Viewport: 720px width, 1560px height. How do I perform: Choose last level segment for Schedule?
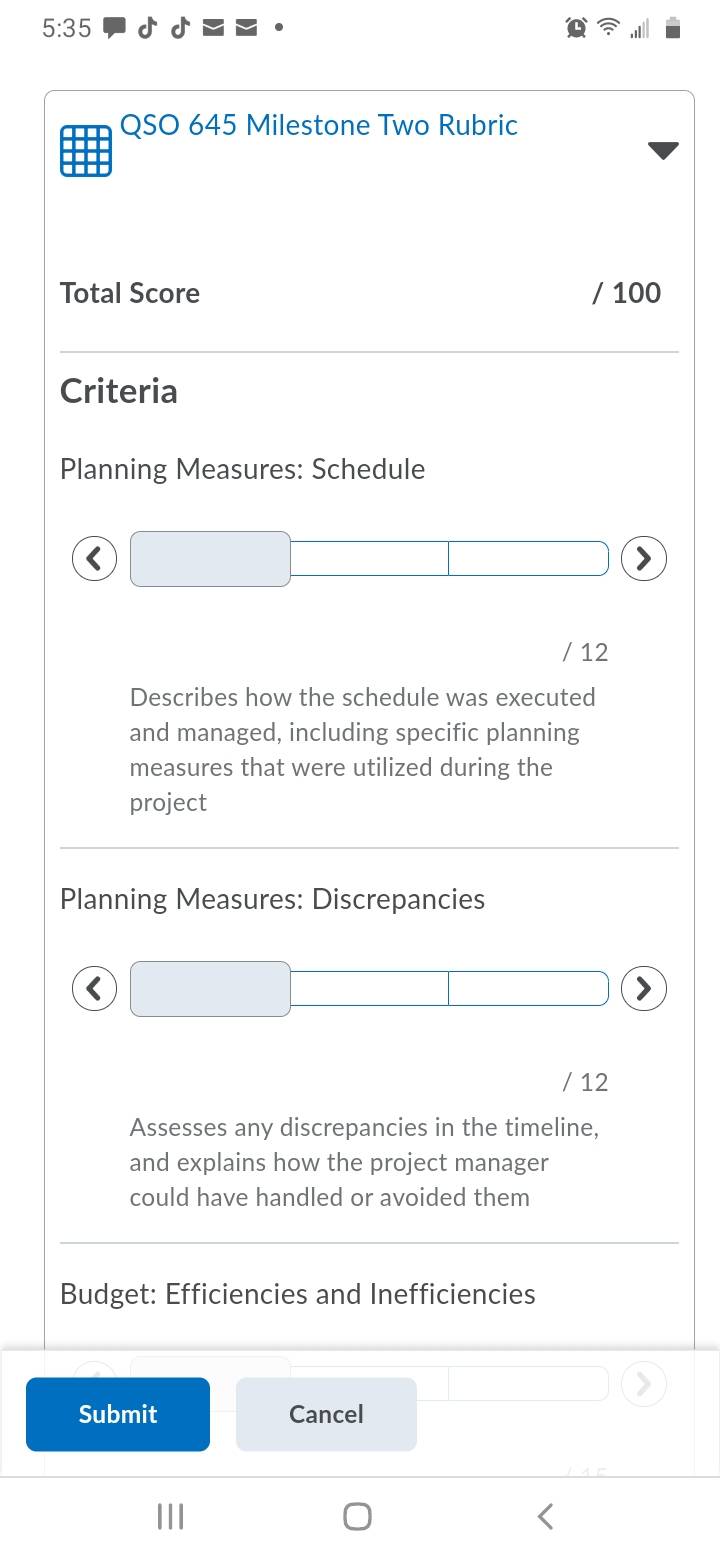pos(528,558)
